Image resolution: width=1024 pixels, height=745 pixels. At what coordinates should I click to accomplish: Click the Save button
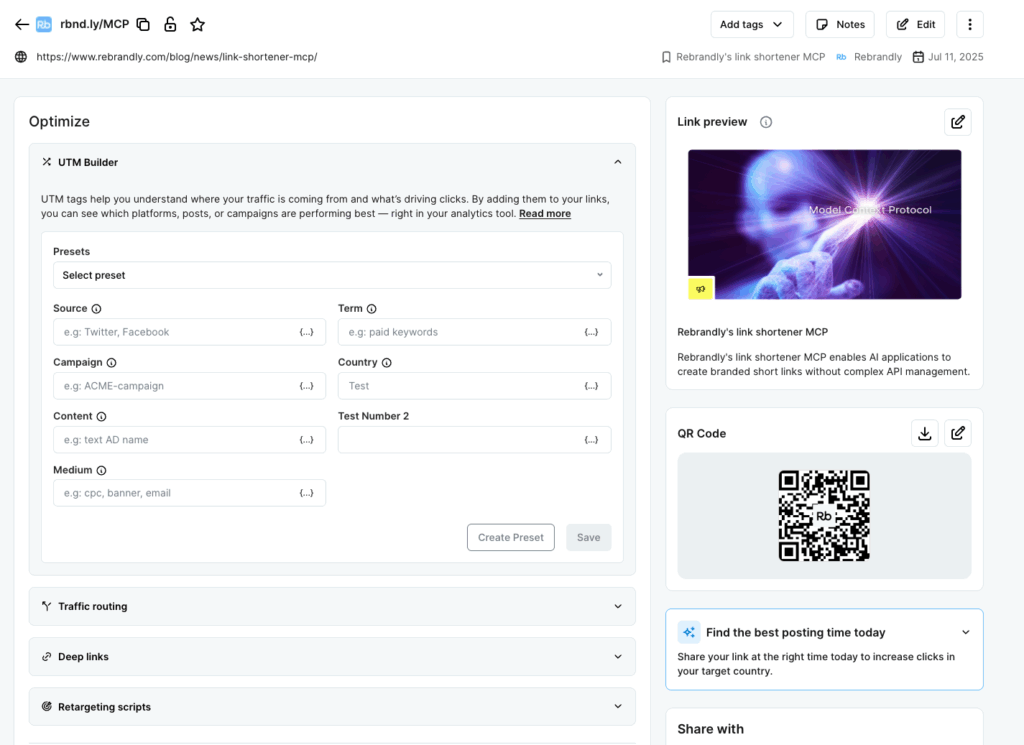588,537
